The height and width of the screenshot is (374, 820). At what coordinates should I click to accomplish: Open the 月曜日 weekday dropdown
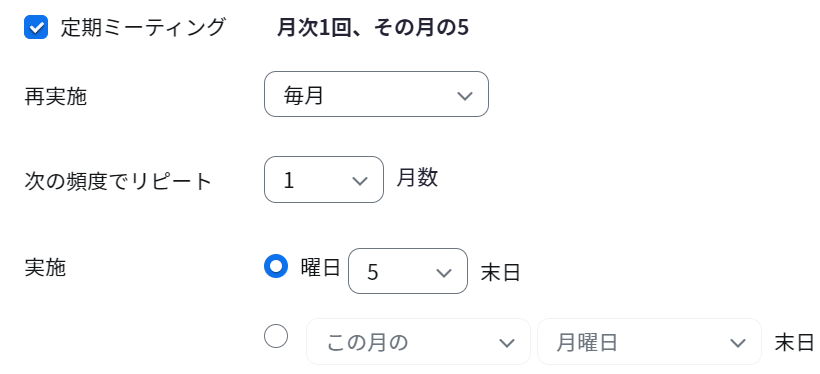649,342
